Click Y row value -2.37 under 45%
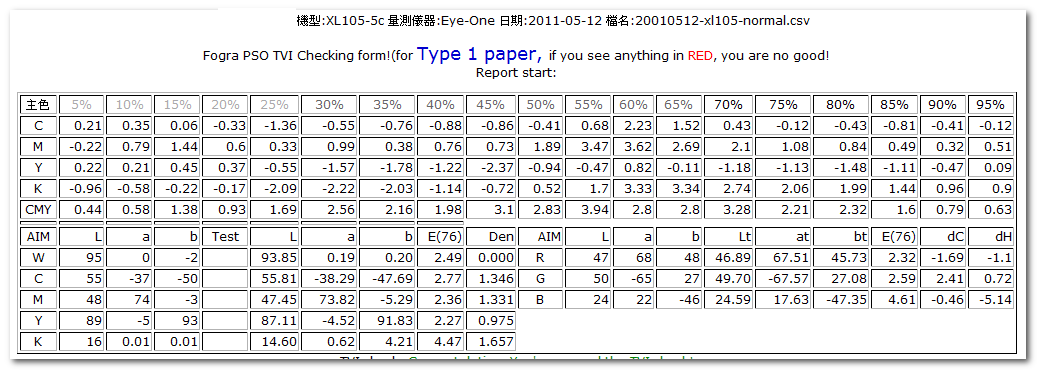1037x370 pixels. pyautogui.click(x=490, y=168)
